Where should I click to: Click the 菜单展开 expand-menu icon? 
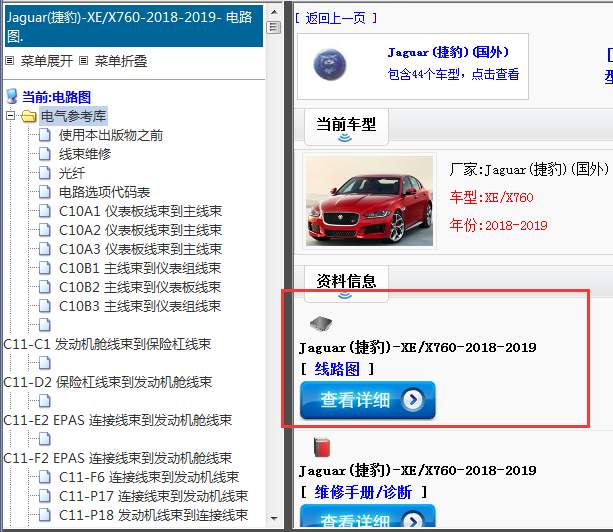point(10,61)
